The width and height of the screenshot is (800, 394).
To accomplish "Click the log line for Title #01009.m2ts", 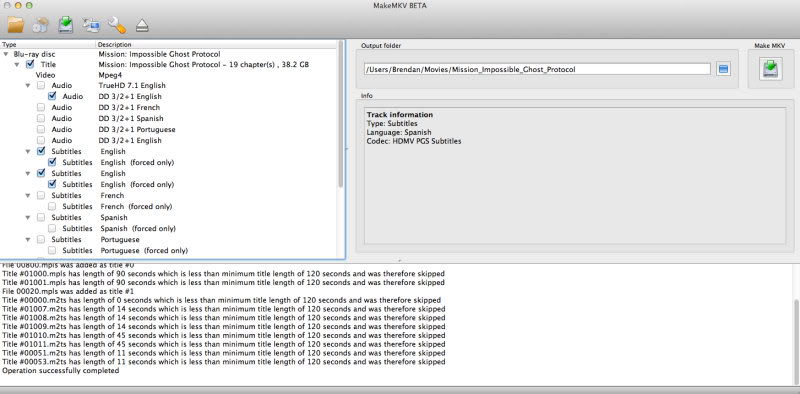I will [223, 327].
